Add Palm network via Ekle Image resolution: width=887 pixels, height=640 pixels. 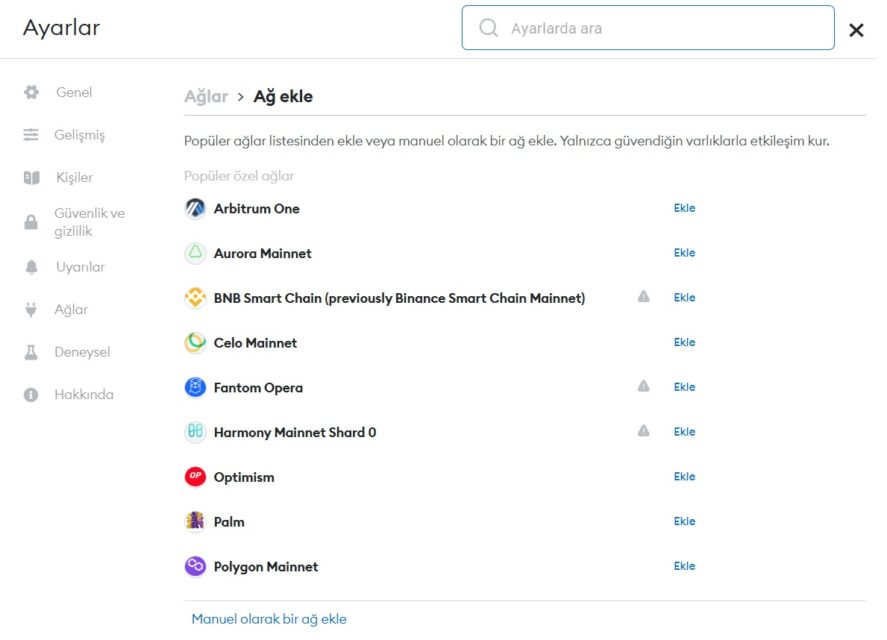pyautogui.click(x=684, y=521)
